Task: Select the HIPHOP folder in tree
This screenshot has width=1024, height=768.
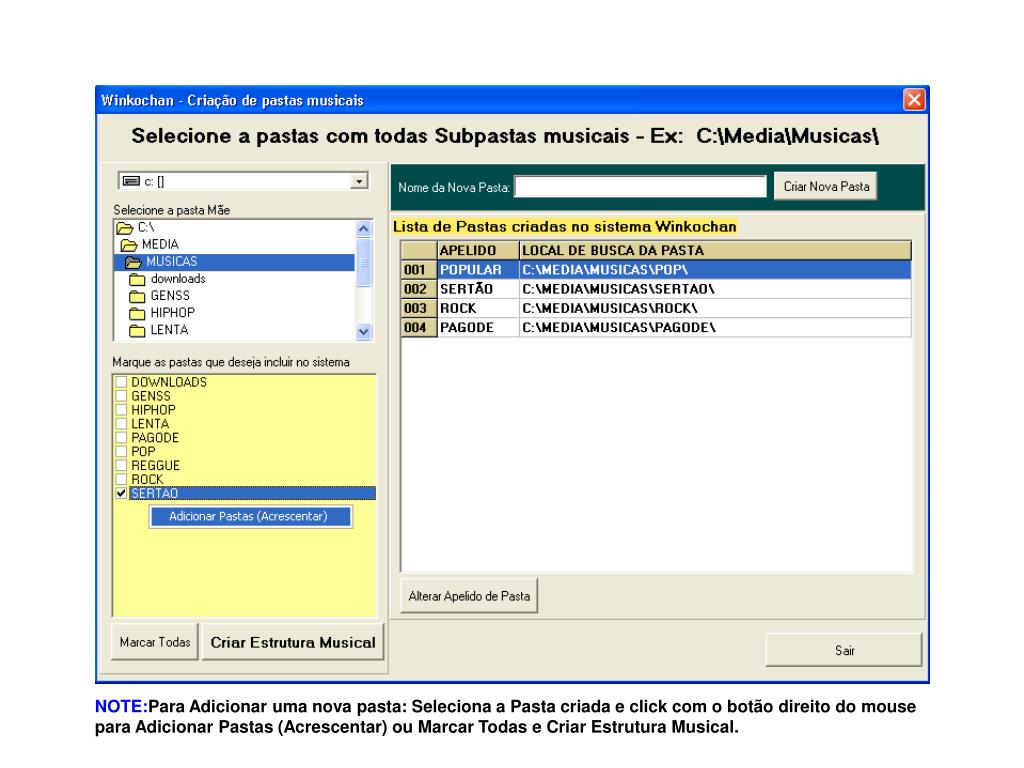Action: pyautogui.click(x=172, y=312)
